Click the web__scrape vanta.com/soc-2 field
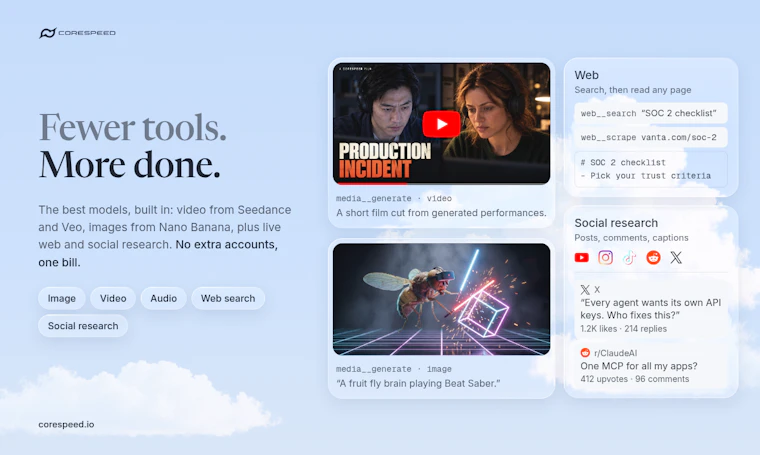The width and height of the screenshot is (760, 455). point(651,137)
